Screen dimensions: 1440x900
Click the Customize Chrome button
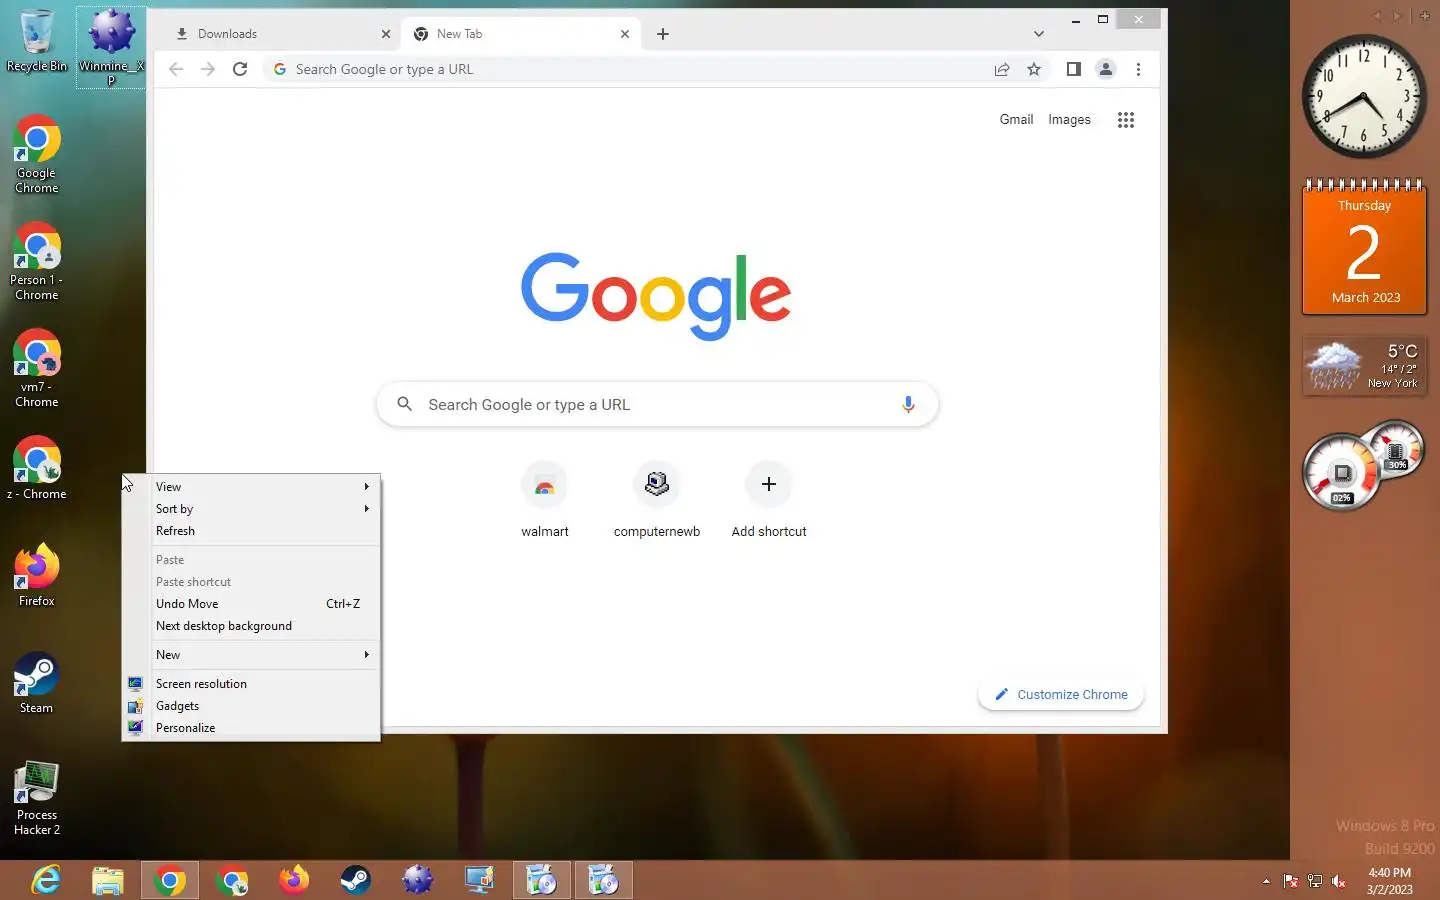tap(1061, 694)
